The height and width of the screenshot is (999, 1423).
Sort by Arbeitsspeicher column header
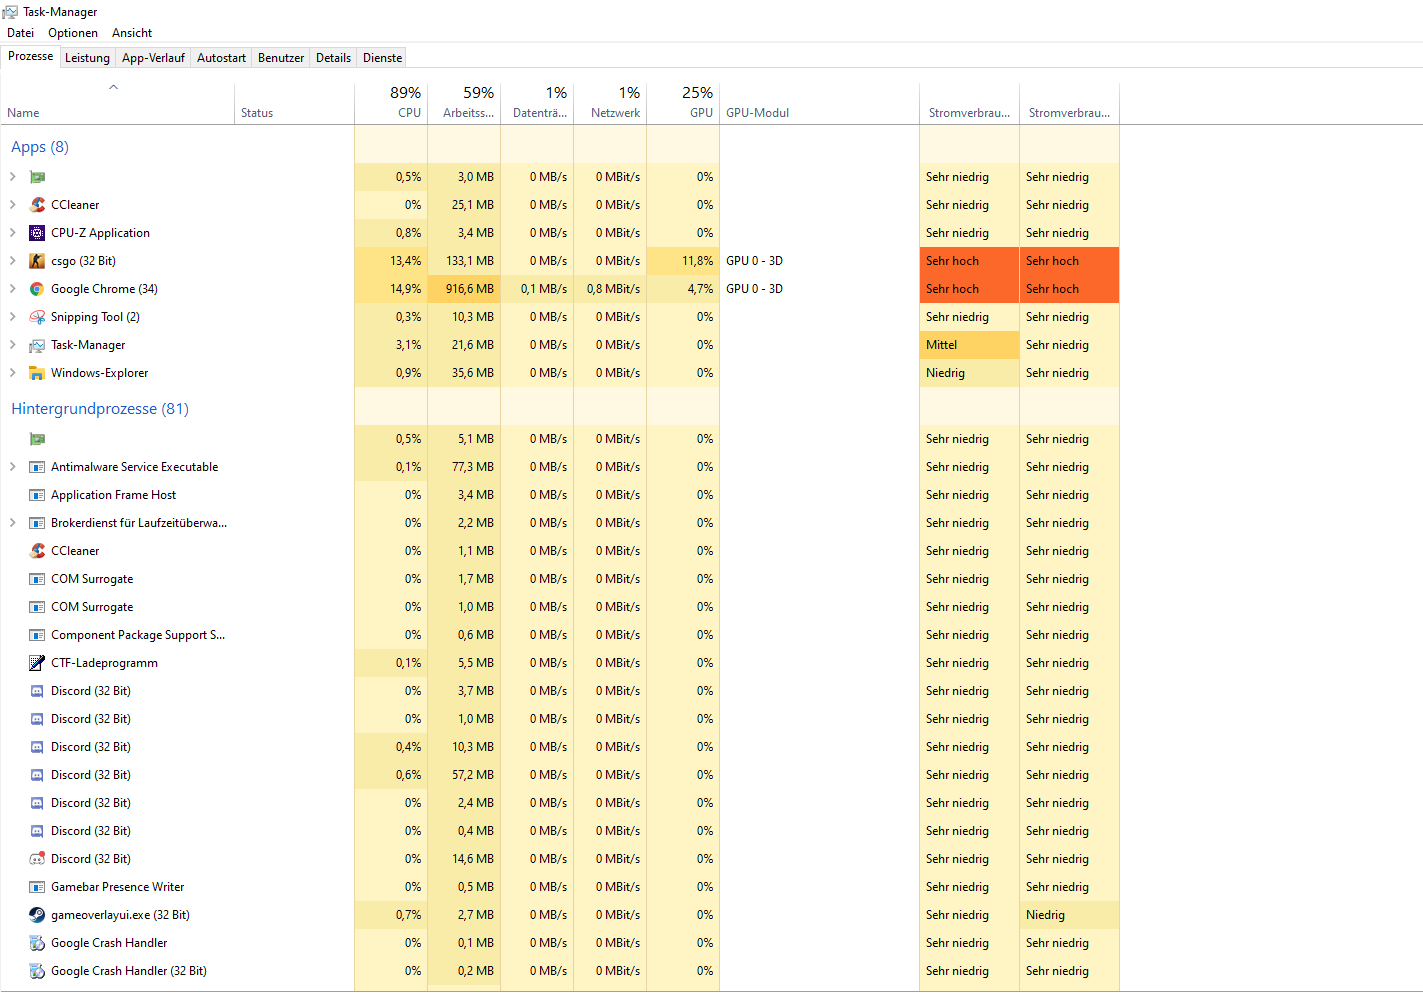464,104
